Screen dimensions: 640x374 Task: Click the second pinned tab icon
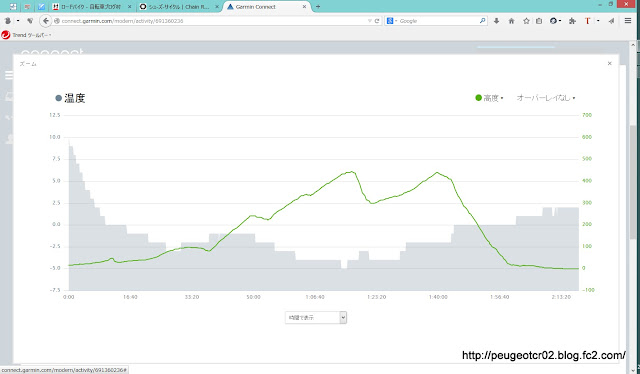(x=27, y=7)
